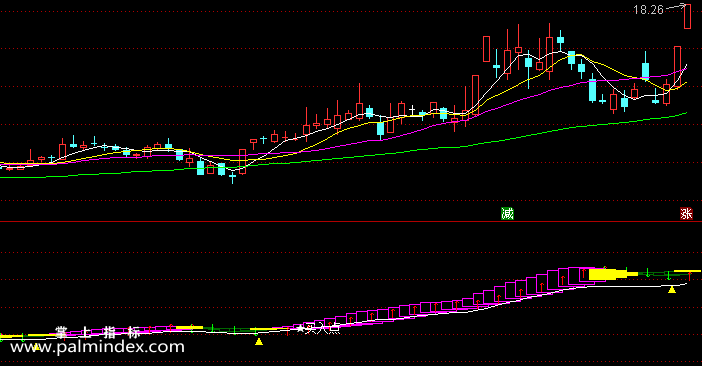Click the 18.26 high price label
Viewport: 702px width, 366px height.
coord(648,10)
